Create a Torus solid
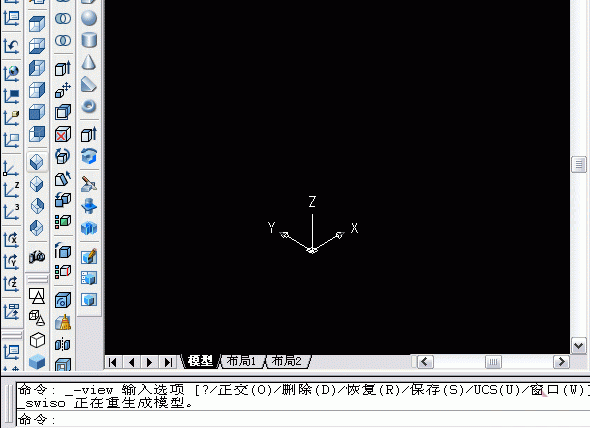The height and width of the screenshot is (428, 590). pyautogui.click(x=89, y=106)
